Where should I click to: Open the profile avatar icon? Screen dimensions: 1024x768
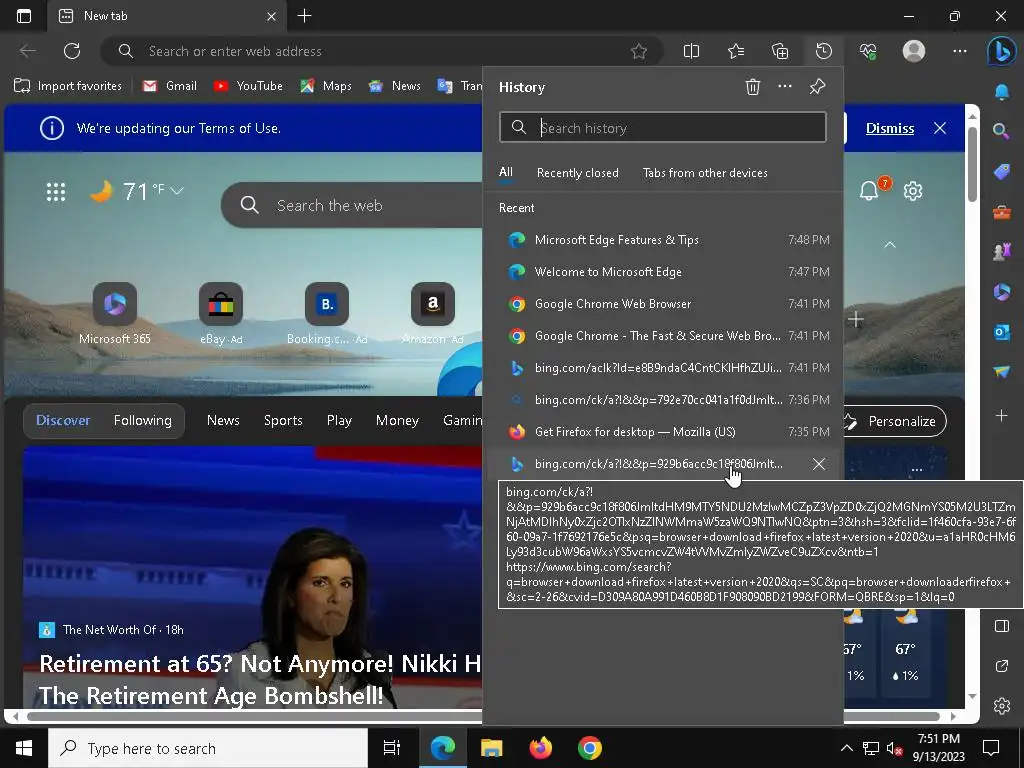[914, 51]
